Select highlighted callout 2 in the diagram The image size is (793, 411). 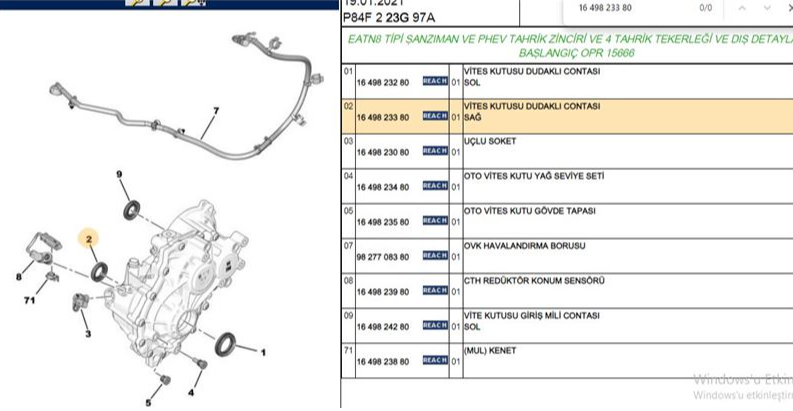[89, 239]
